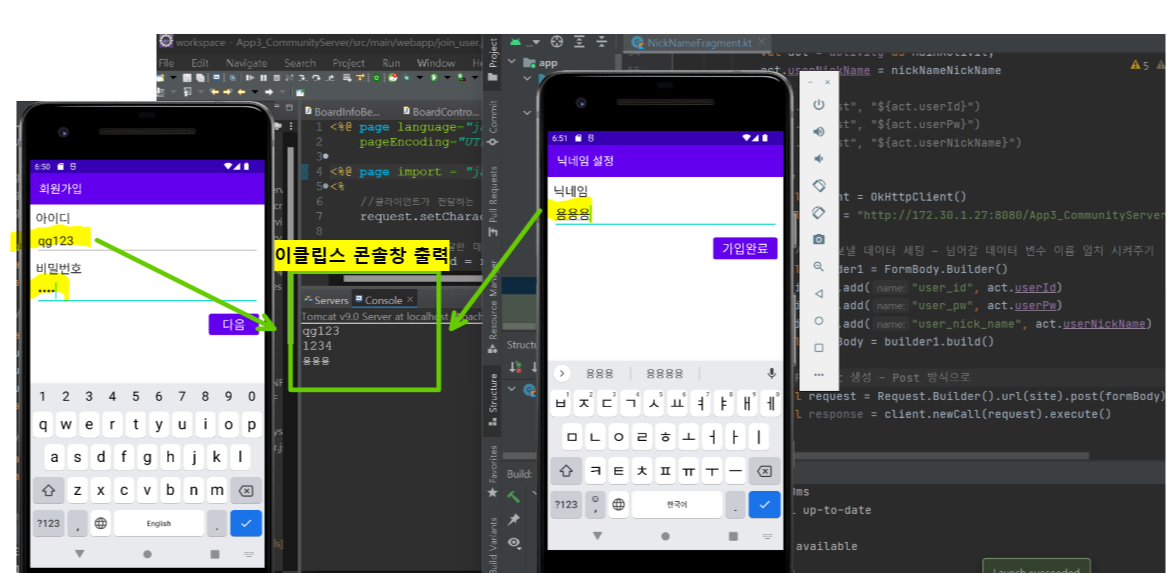Screen dimensions: 1170x573
Task: Tap the 다음 button on signup screen
Action: click(234, 325)
